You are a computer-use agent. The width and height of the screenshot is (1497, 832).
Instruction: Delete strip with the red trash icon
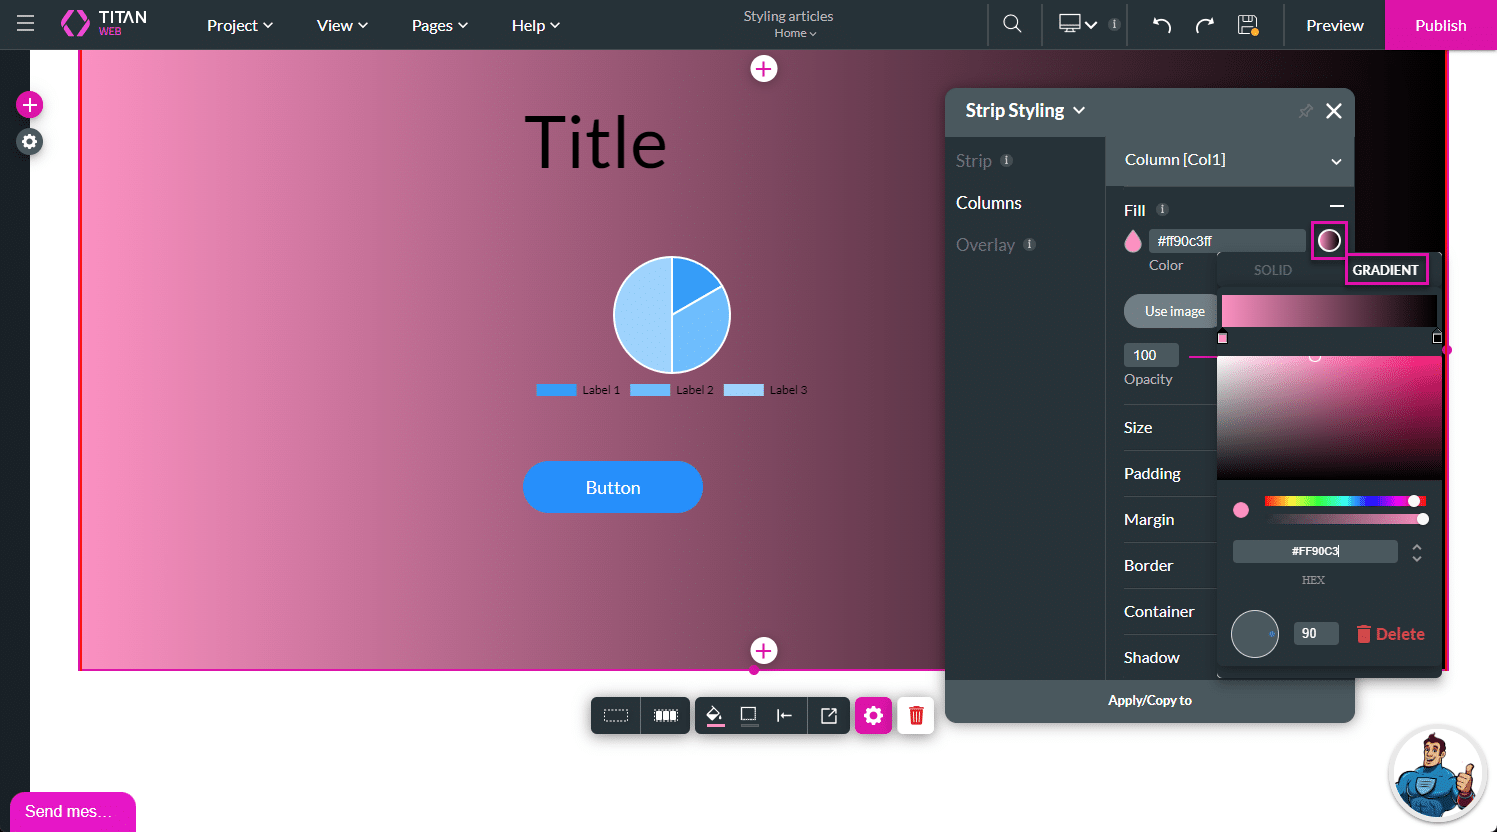[x=915, y=715]
